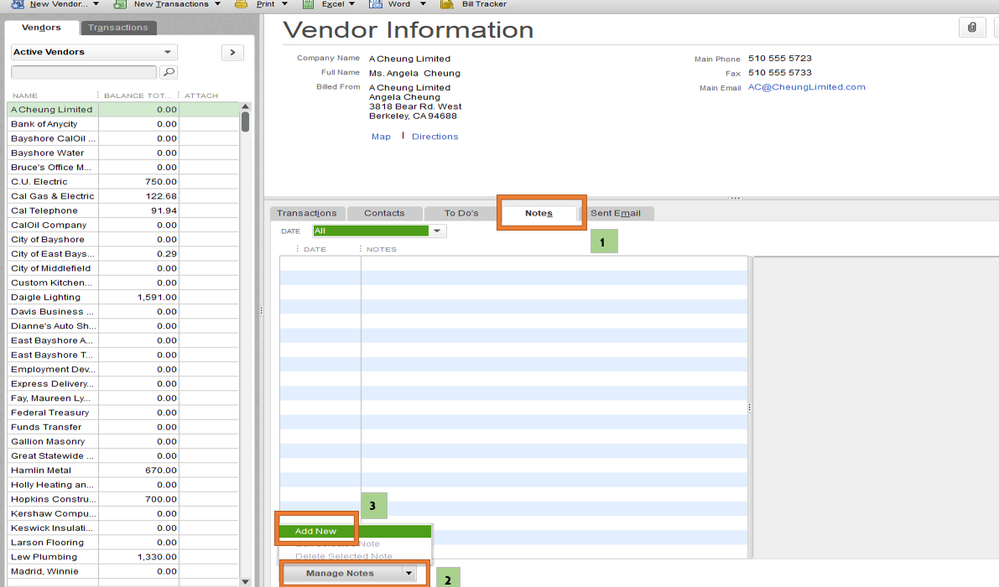This screenshot has width=999, height=587.
Task: Open New Vendor dropdown arrow
Action: point(96,4)
